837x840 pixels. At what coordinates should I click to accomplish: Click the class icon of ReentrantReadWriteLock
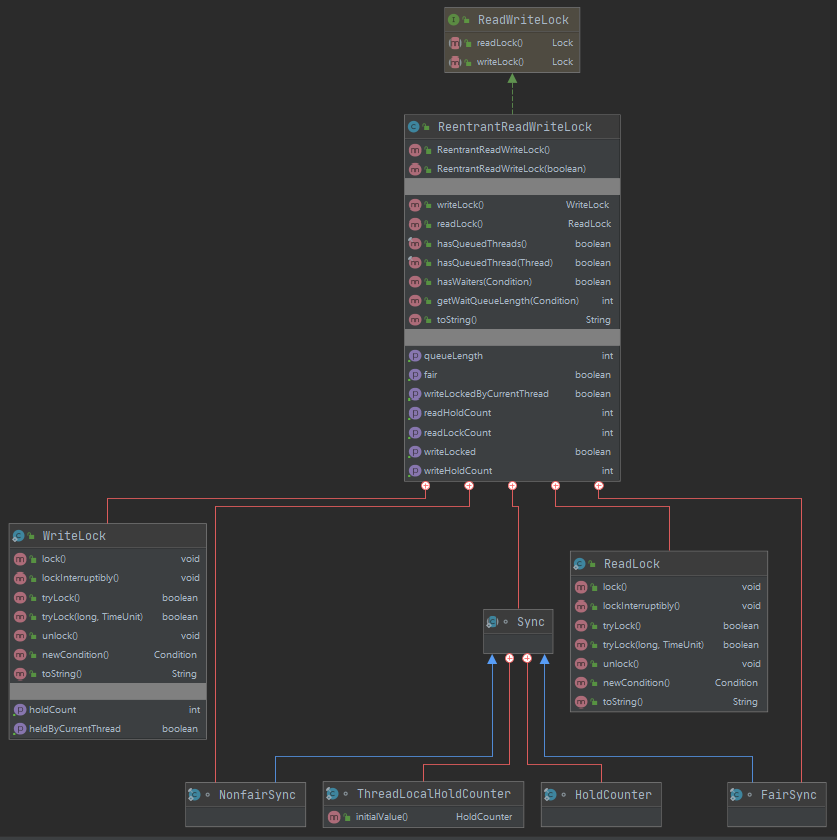pyautogui.click(x=414, y=127)
